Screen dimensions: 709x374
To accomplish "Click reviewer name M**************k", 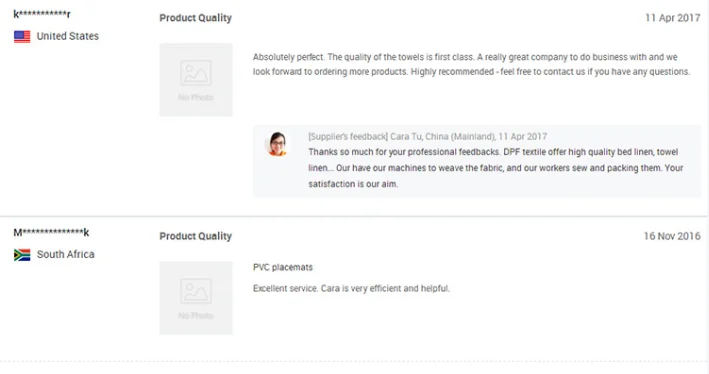I will (51, 232).
